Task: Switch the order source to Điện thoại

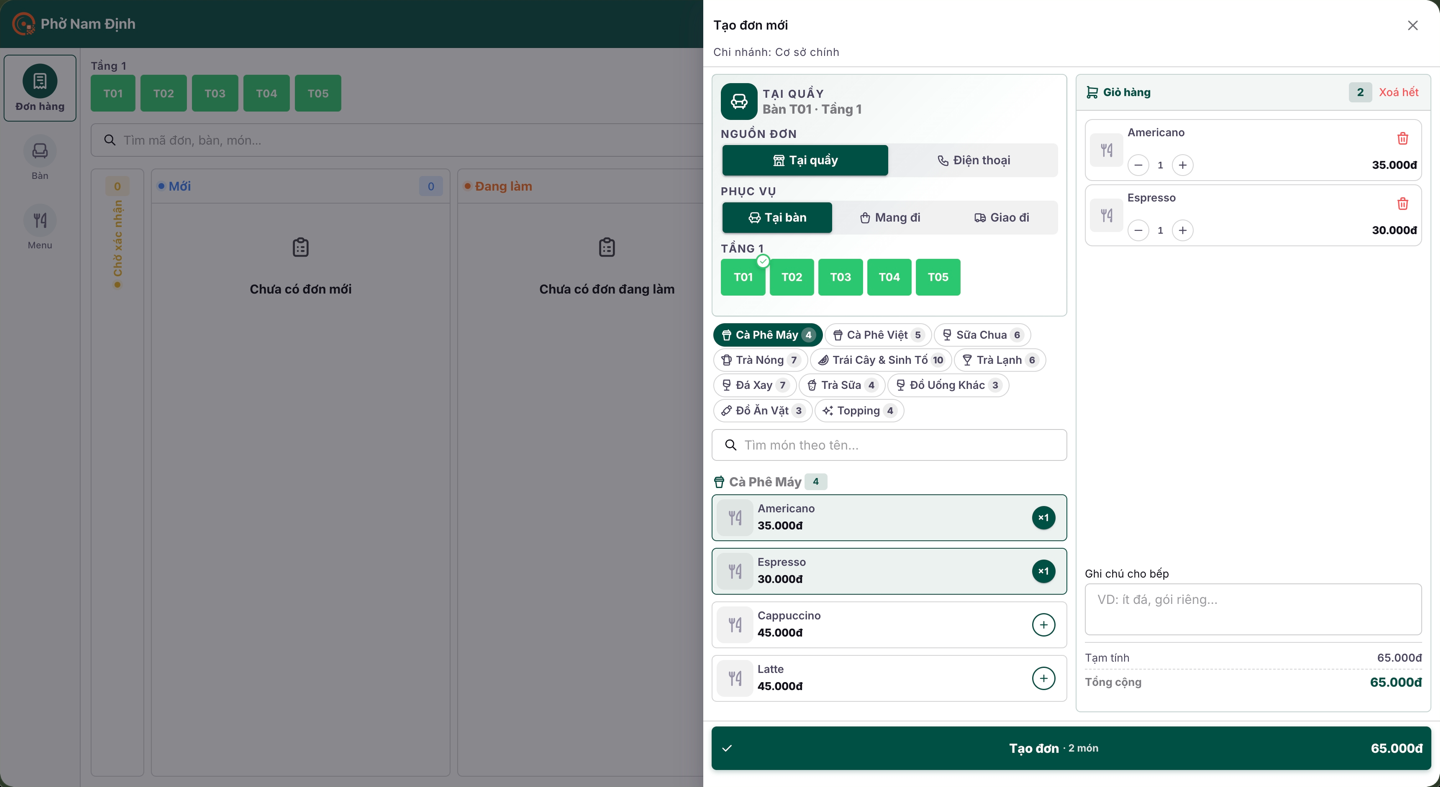Action: (973, 160)
